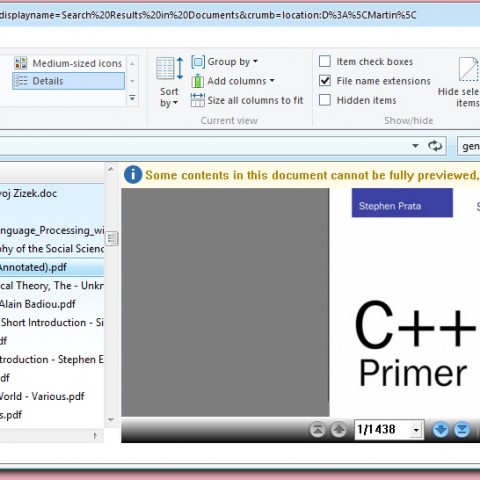Click the file list vertical scrollbar thumb
This screenshot has width=480, height=480.
111,238
